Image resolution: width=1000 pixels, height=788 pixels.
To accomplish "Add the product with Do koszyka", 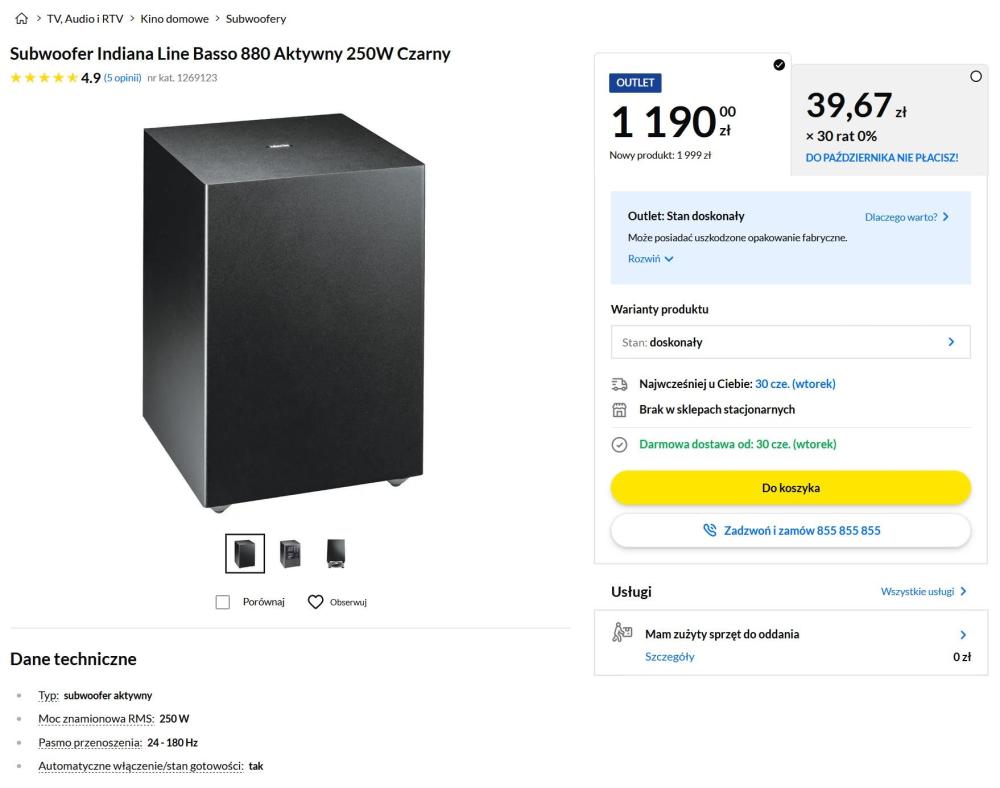I will [x=790, y=488].
